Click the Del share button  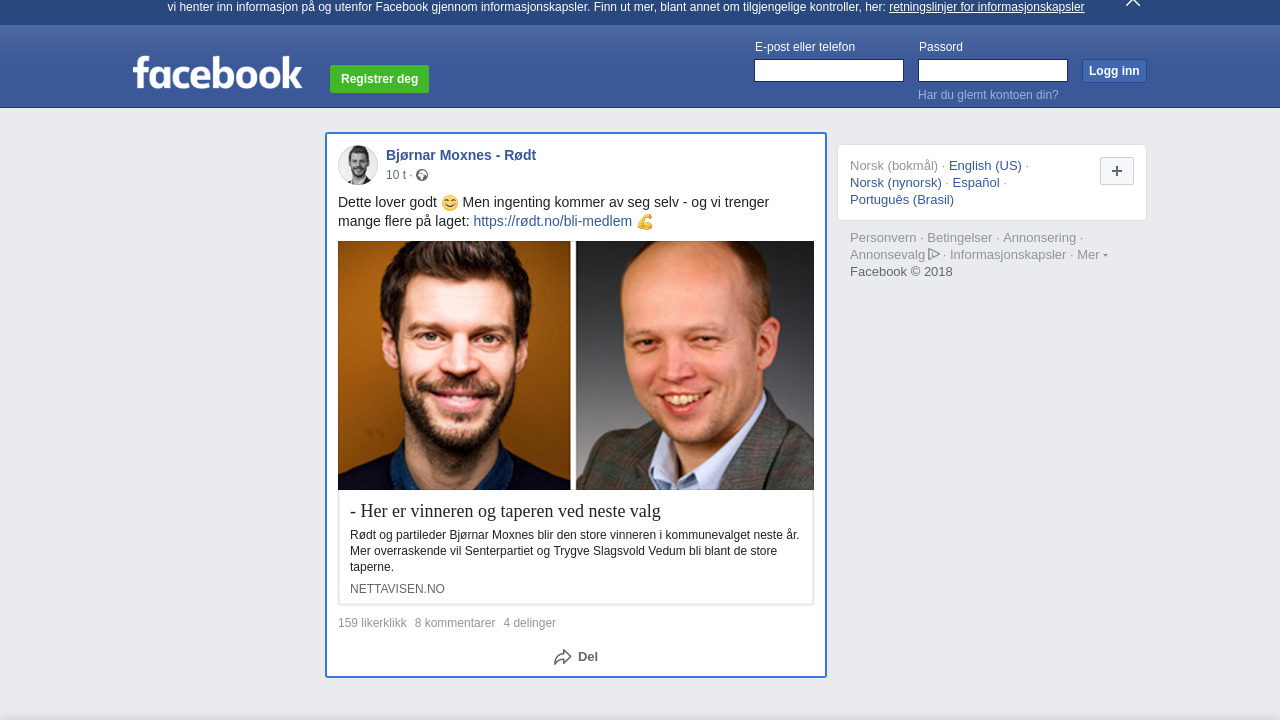576,657
